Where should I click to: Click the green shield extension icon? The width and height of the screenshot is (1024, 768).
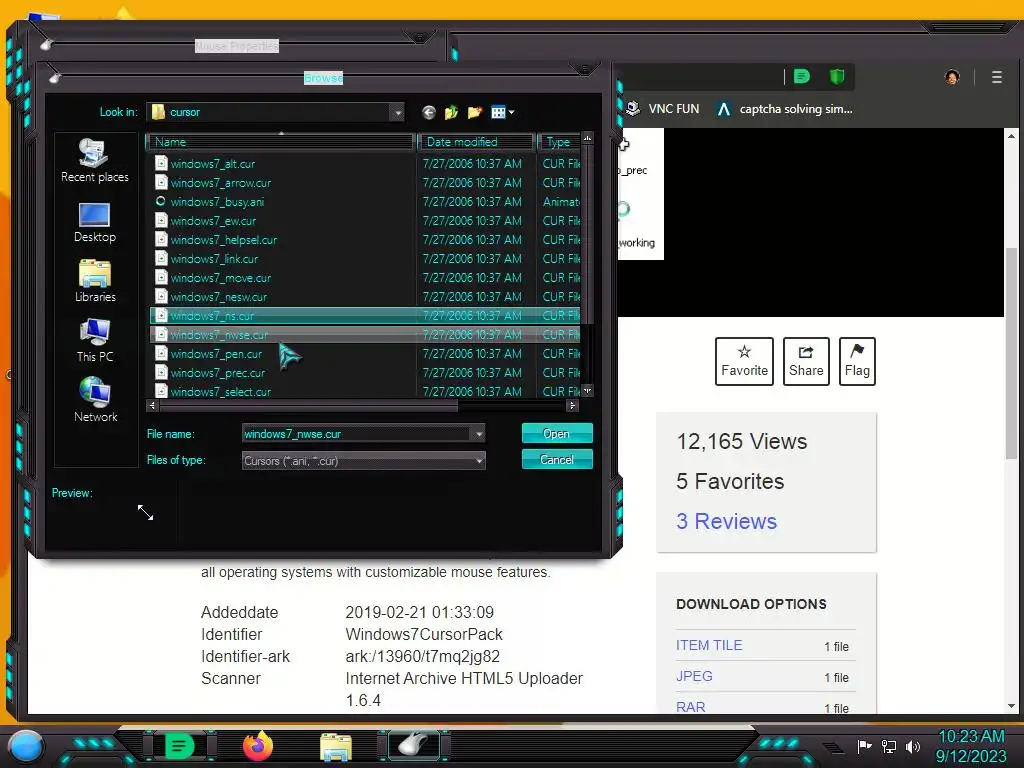837,76
